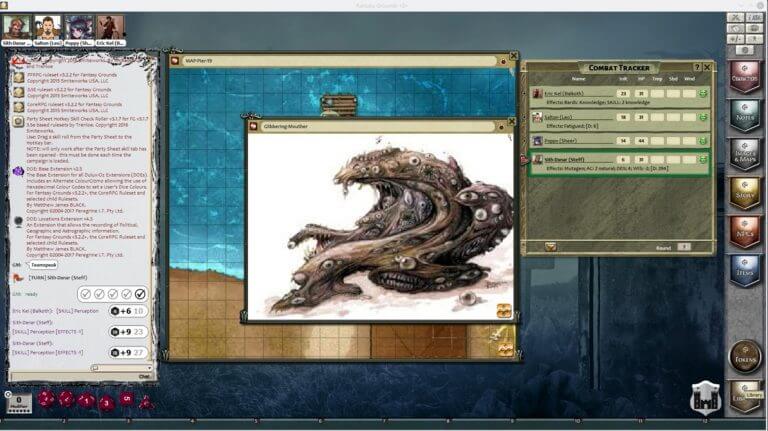Click the Eric Kel (Balkoth) name in tracker
The height and width of the screenshot is (431, 768).
coord(564,93)
